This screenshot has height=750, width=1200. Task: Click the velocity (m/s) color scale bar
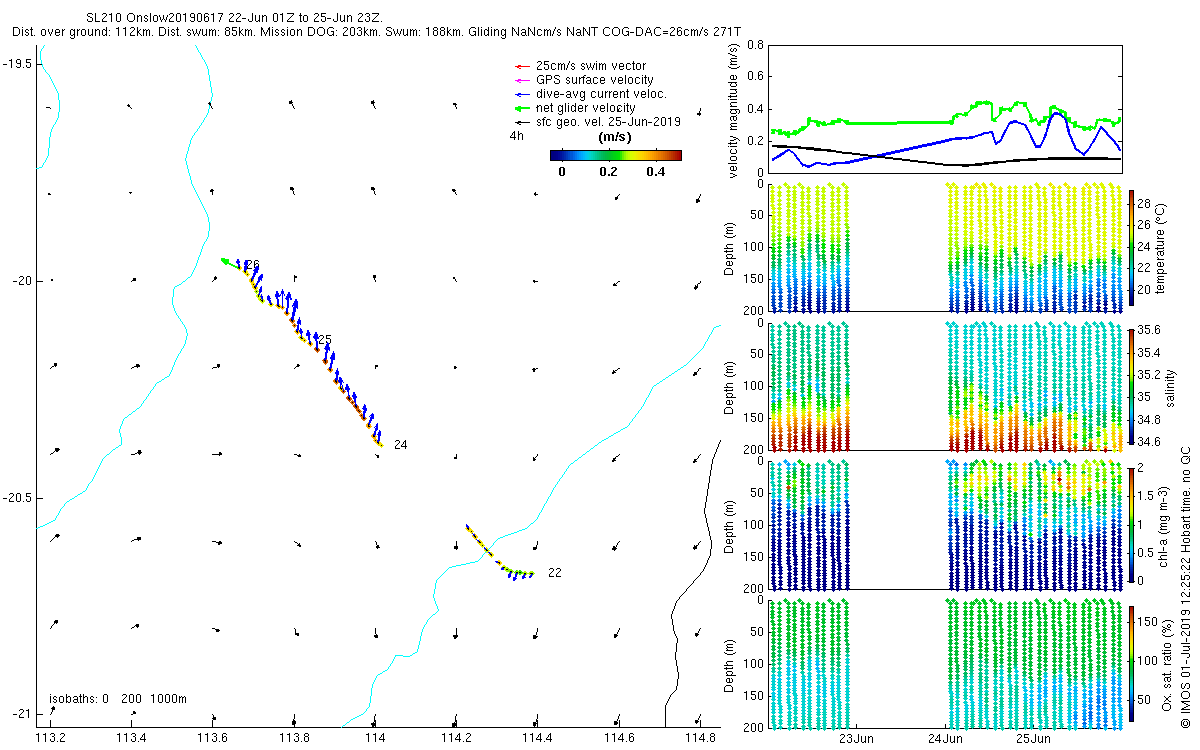(x=615, y=155)
